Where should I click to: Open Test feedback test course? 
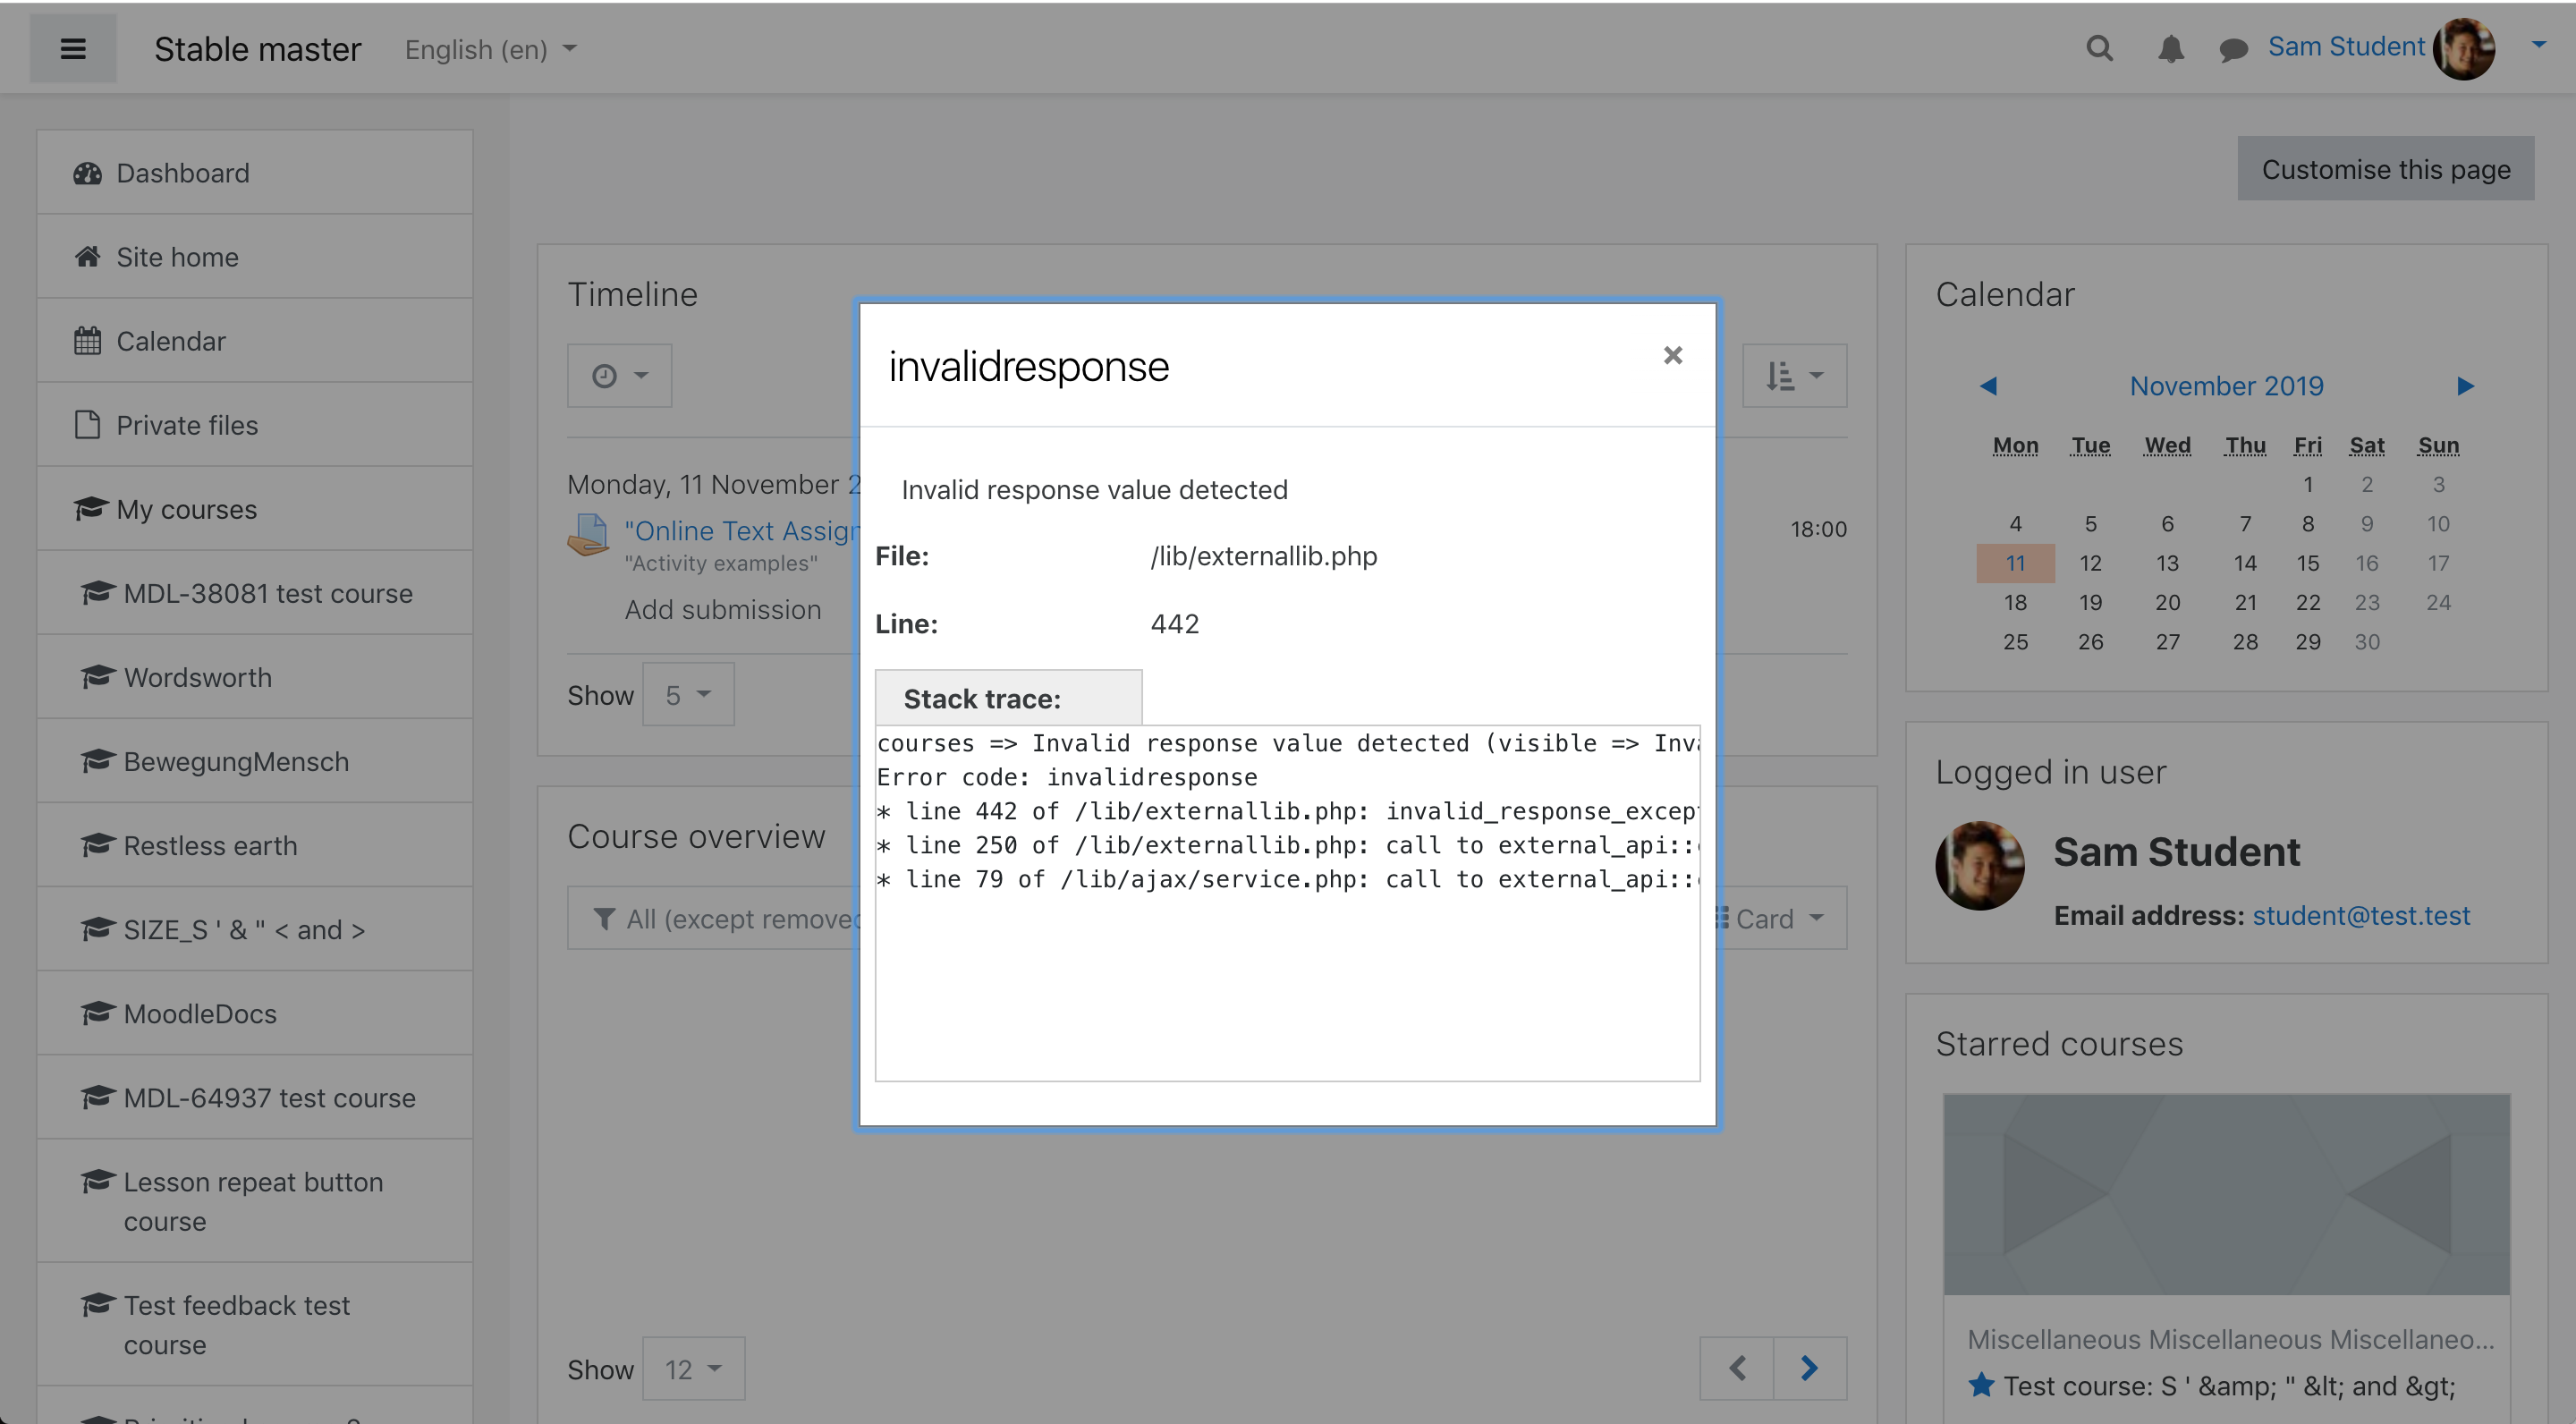(x=255, y=1324)
